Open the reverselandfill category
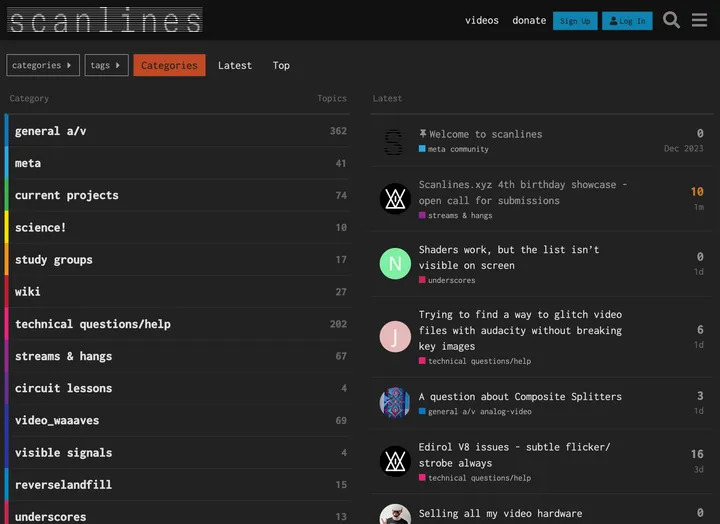This screenshot has height=524, width=720. (x=63, y=485)
